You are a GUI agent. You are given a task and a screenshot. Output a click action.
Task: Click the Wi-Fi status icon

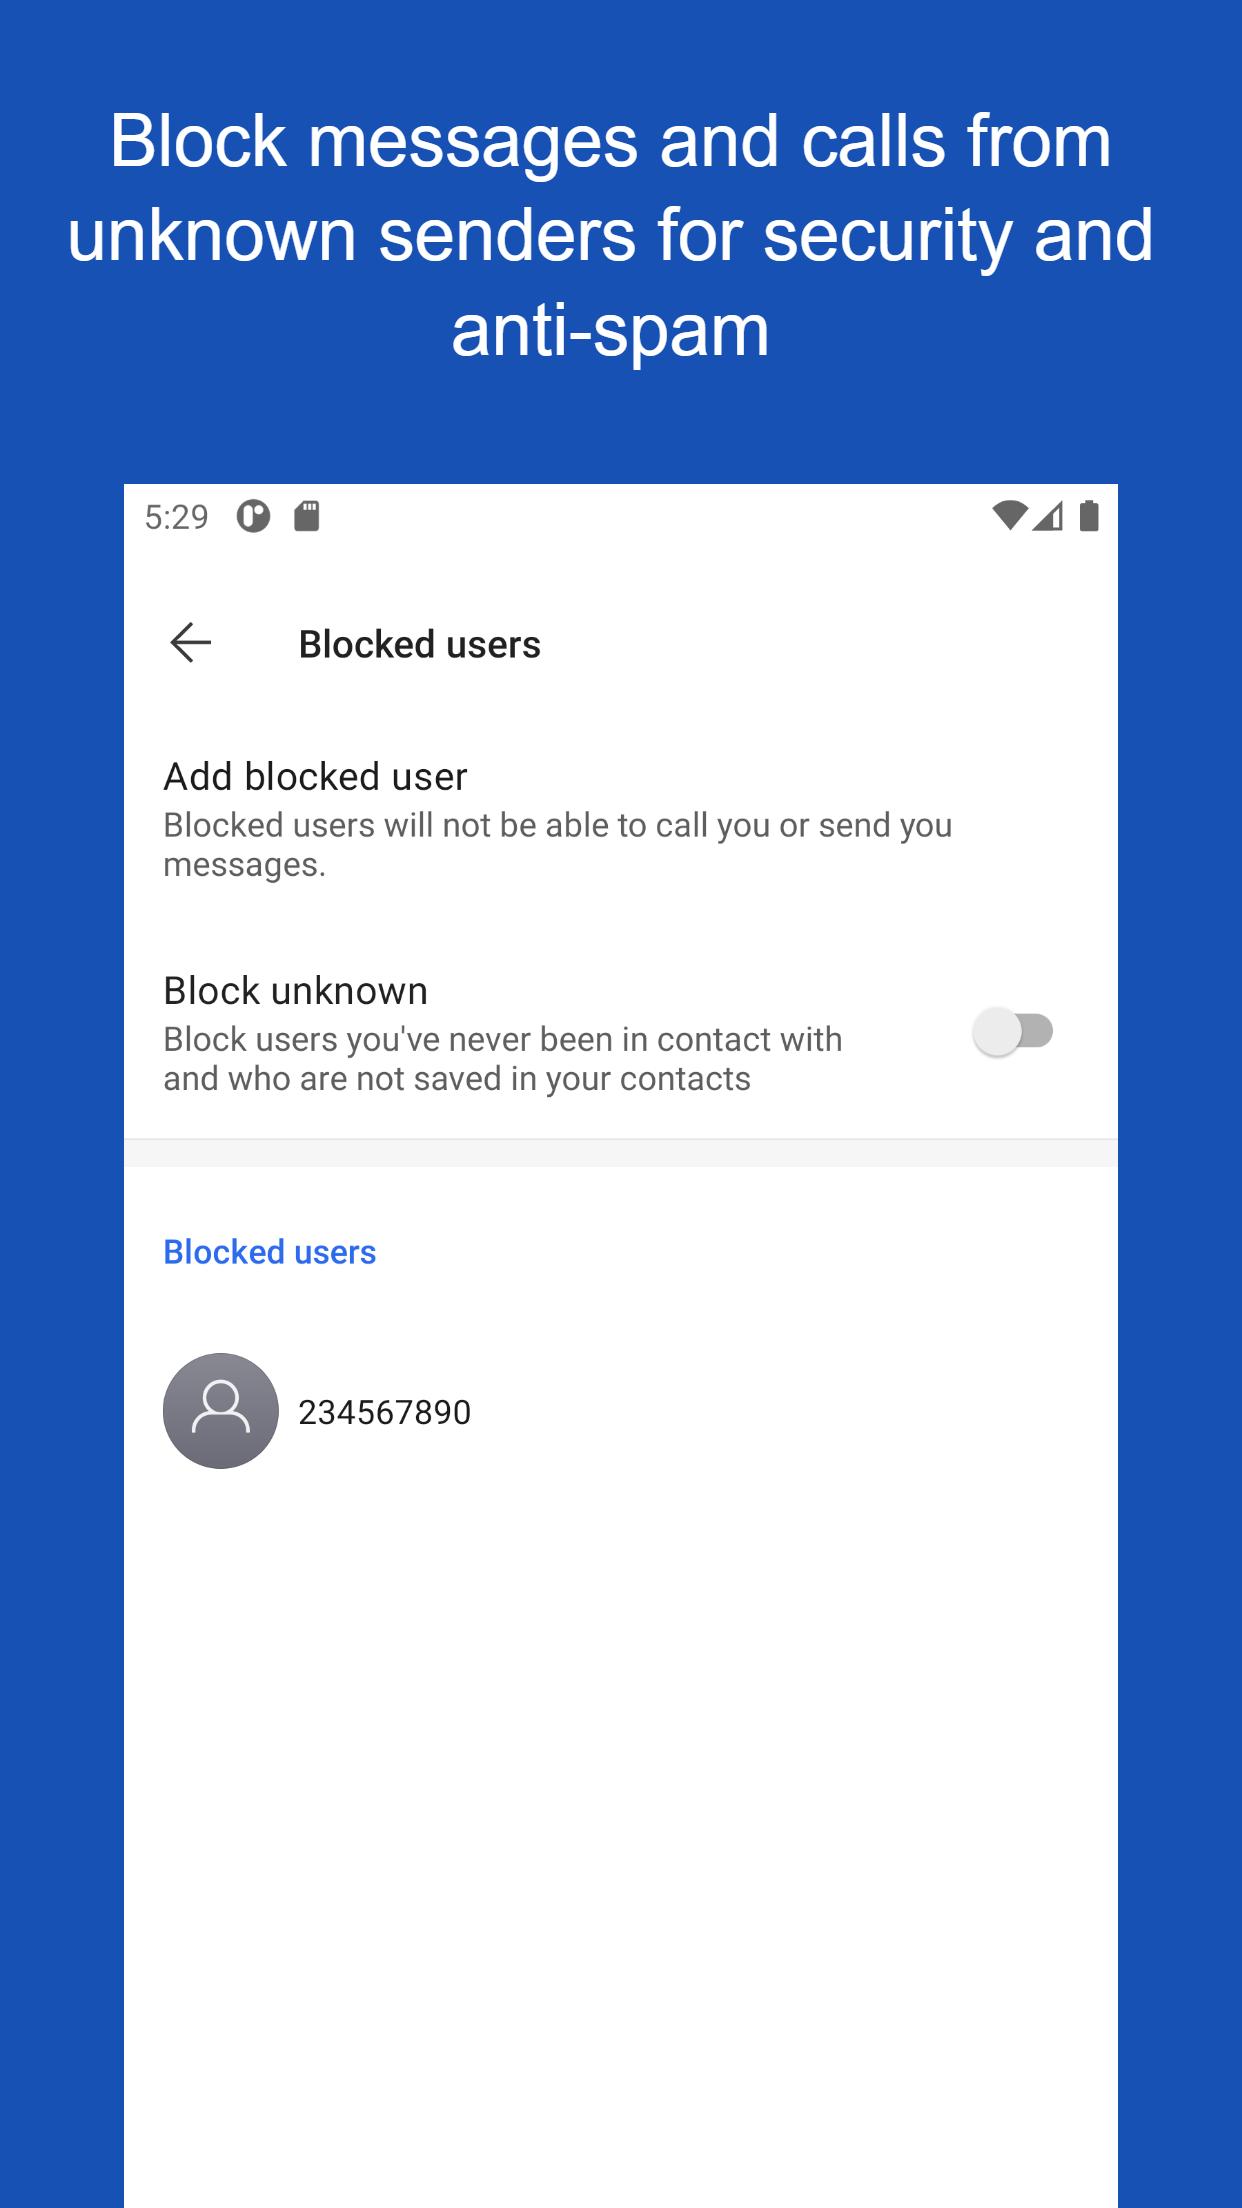coord(1009,516)
